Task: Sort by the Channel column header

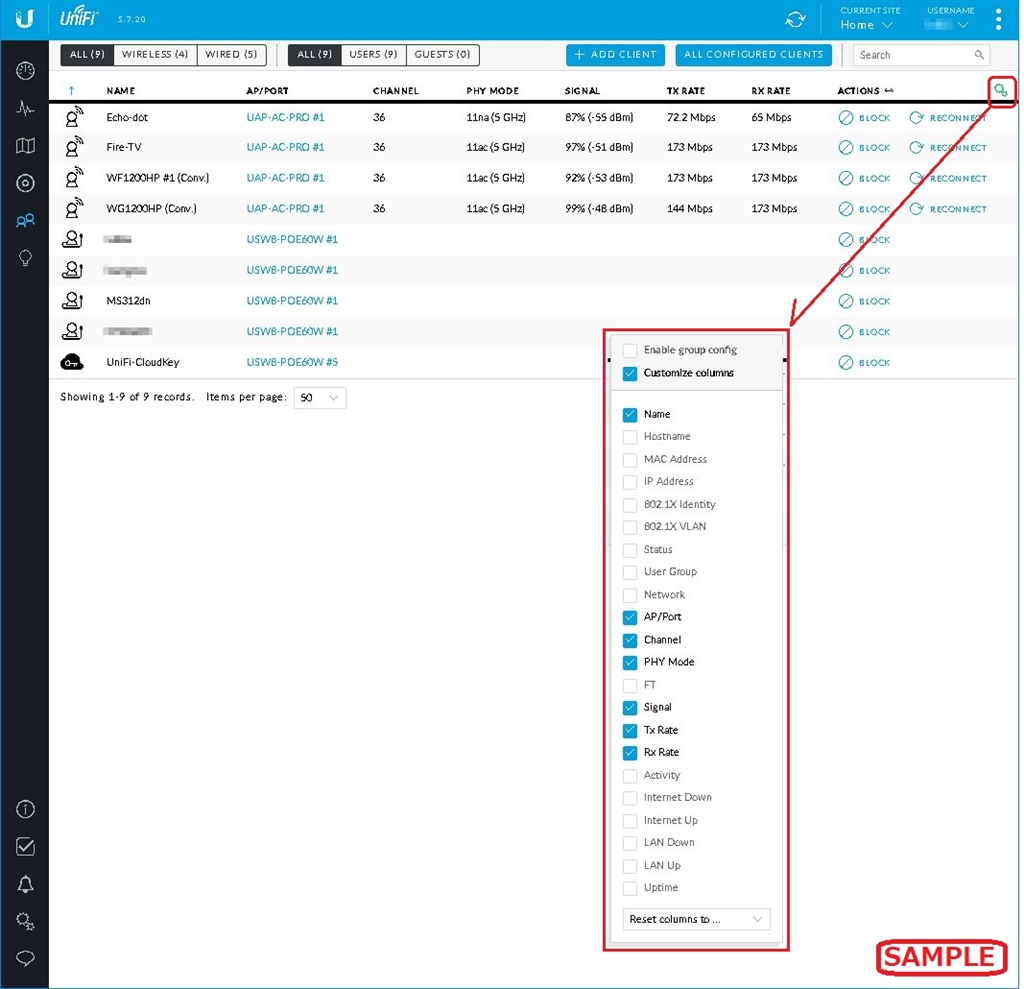Action: coord(396,91)
